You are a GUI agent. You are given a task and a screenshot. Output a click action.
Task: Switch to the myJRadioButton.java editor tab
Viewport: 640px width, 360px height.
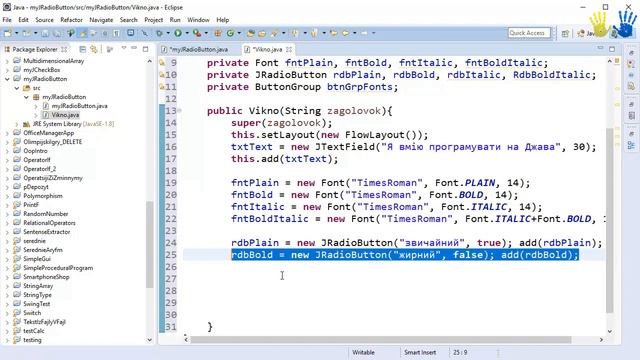coord(199,49)
